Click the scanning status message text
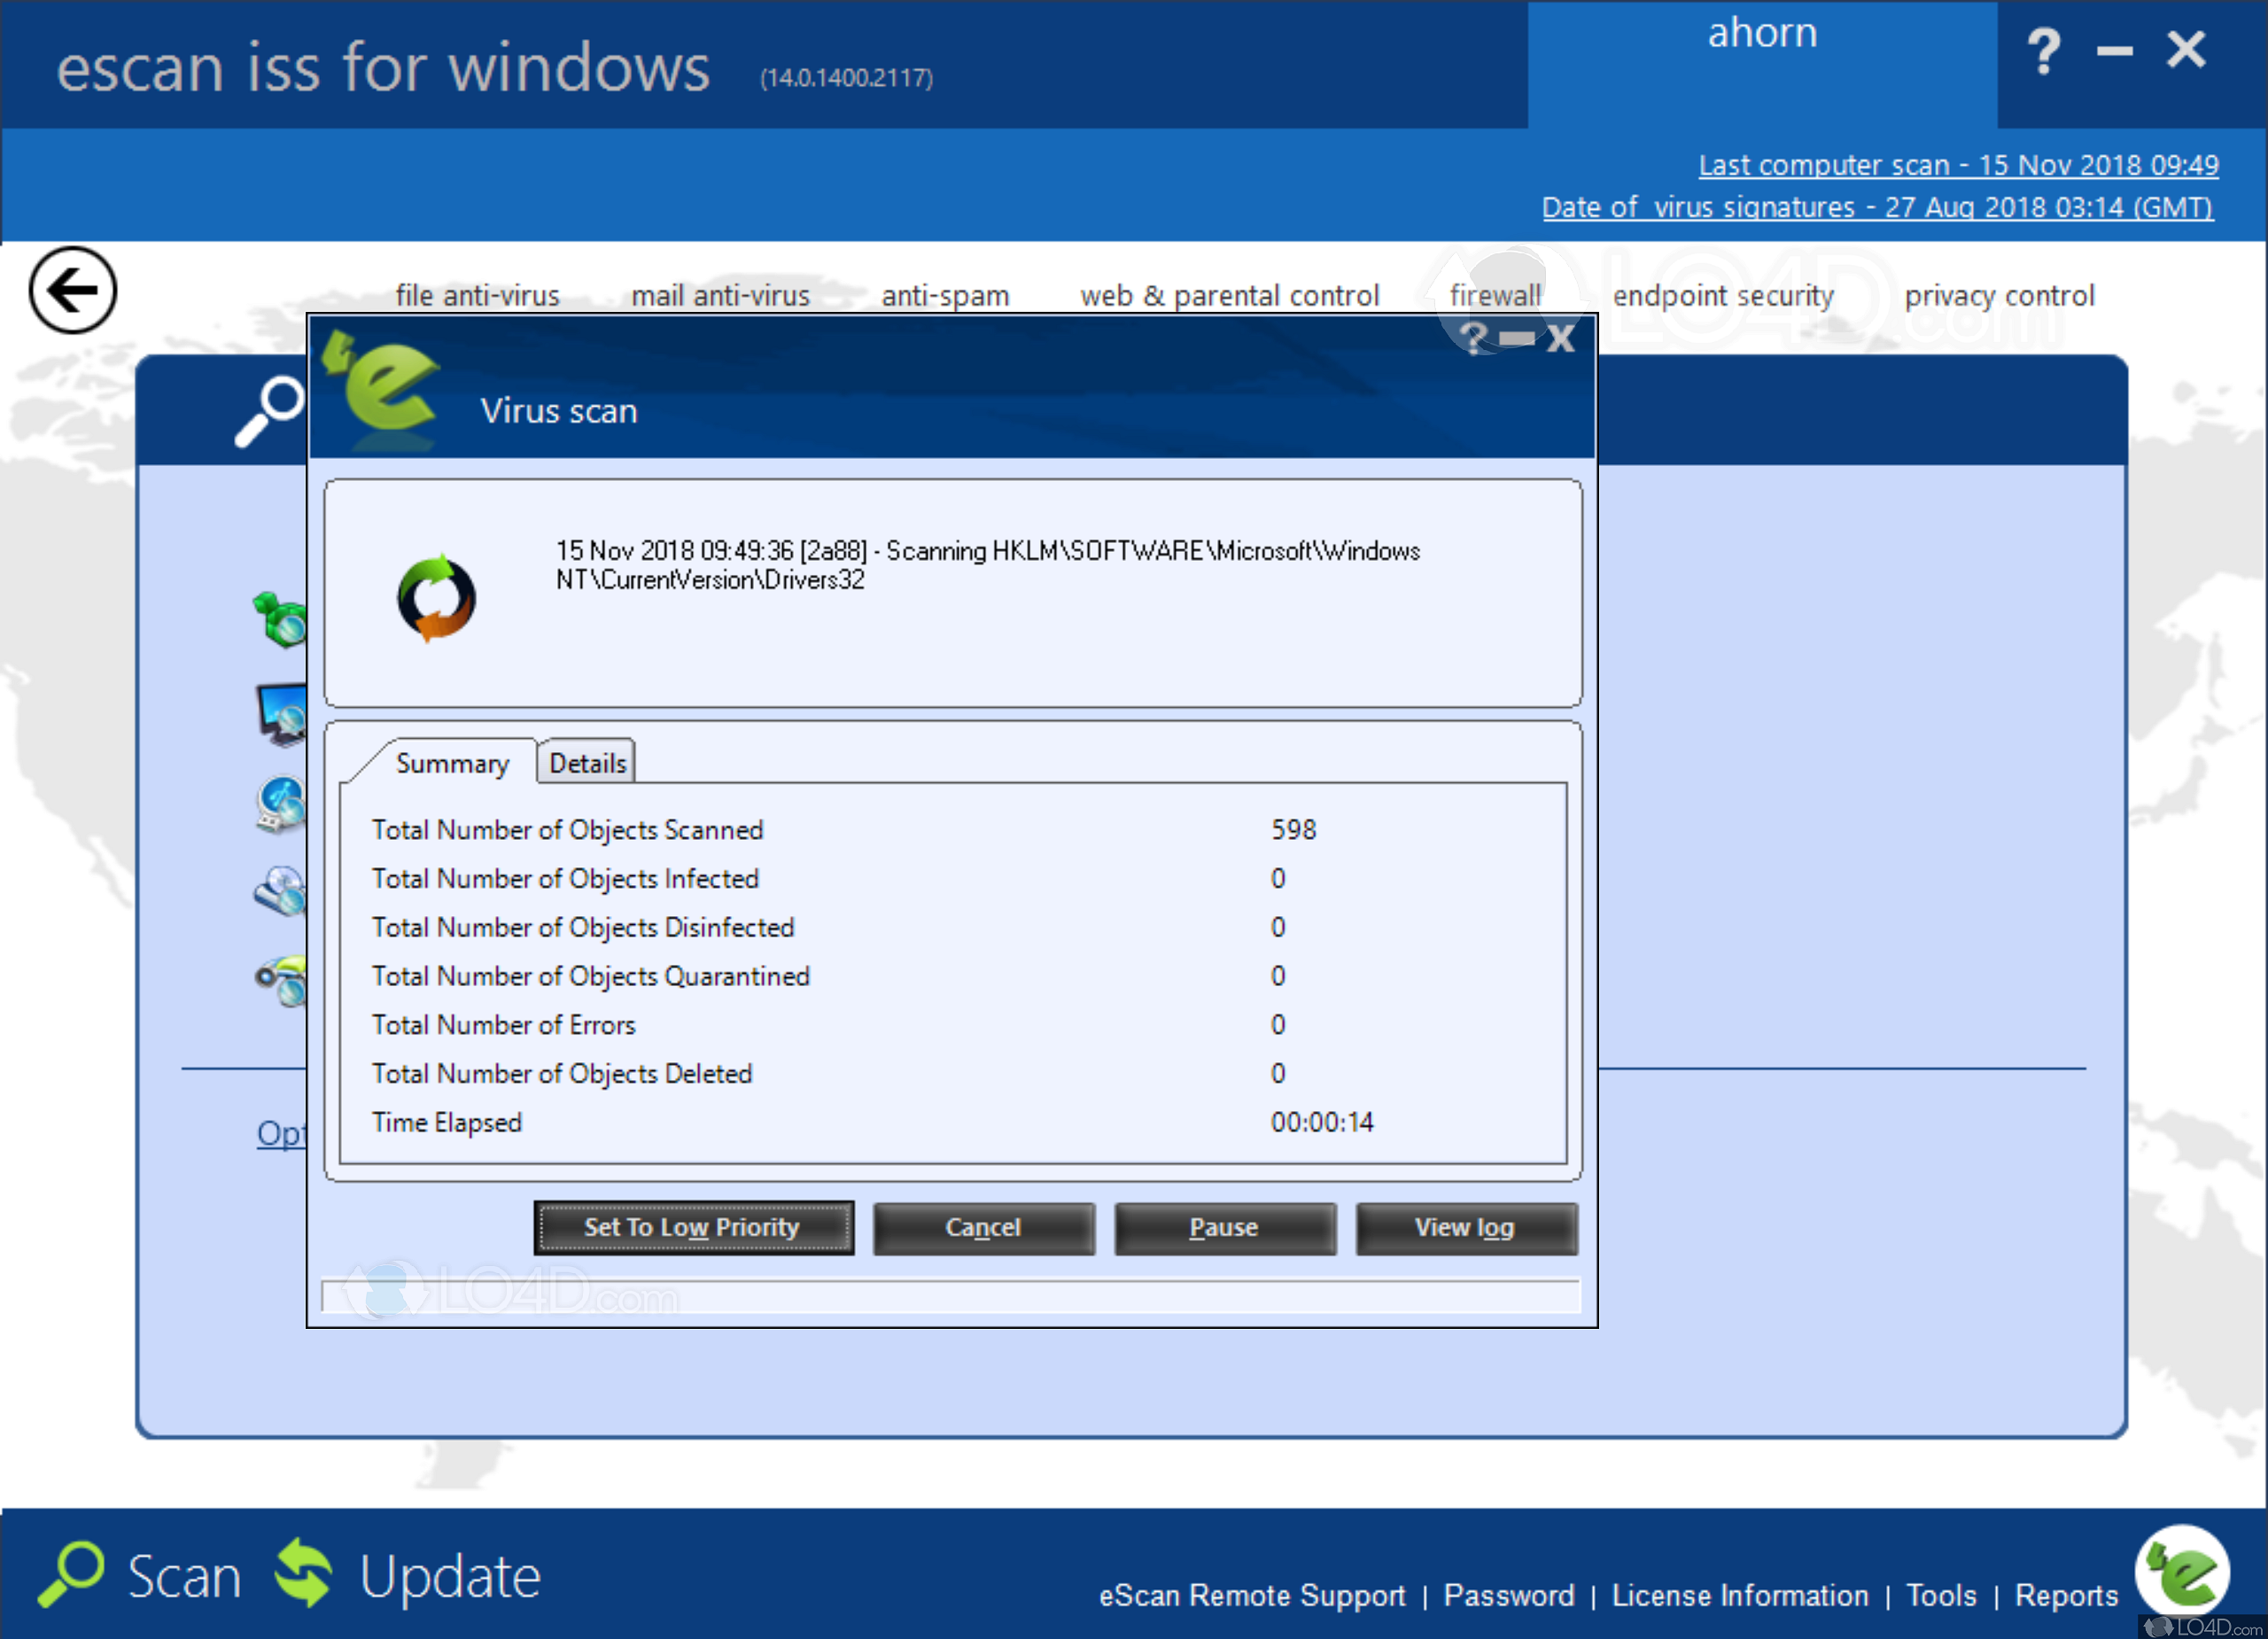Screen dimensions: 2268x1639 [x=988, y=565]
